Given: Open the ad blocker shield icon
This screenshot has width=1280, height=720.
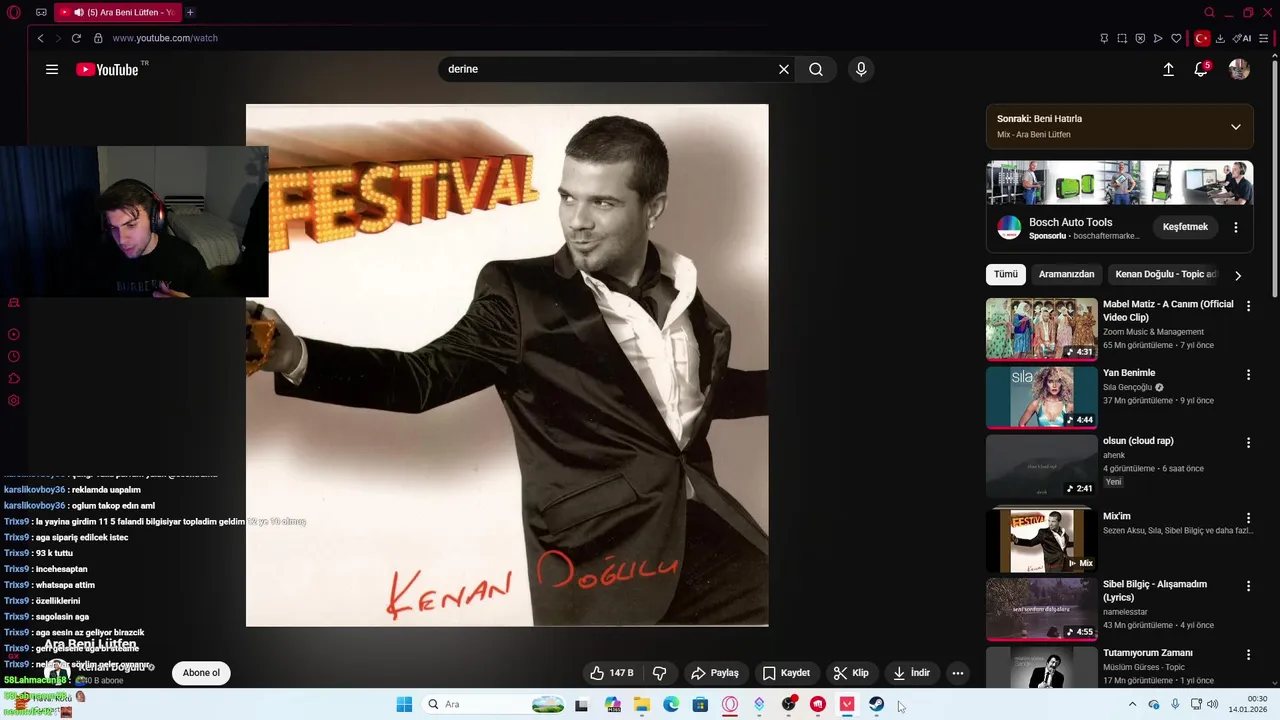Looking at the screenshot, I should [1140, 38].
